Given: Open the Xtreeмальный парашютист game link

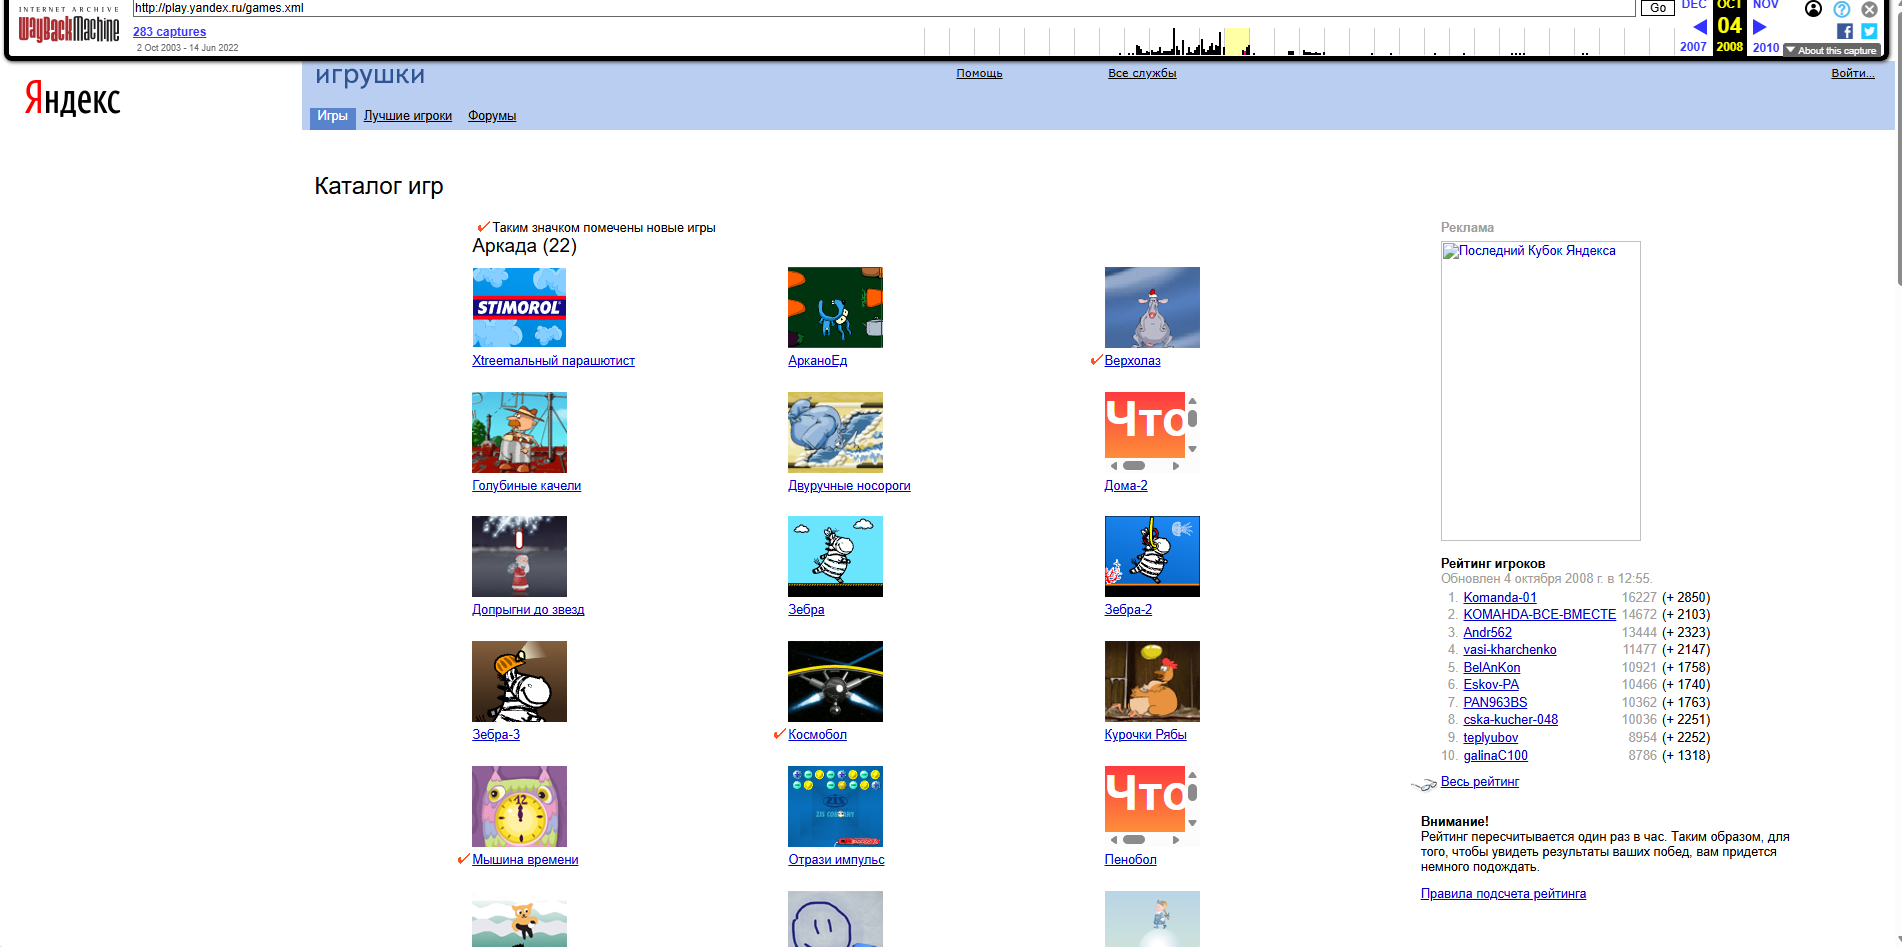Looking at the screenshot, I should pos(553,361).
